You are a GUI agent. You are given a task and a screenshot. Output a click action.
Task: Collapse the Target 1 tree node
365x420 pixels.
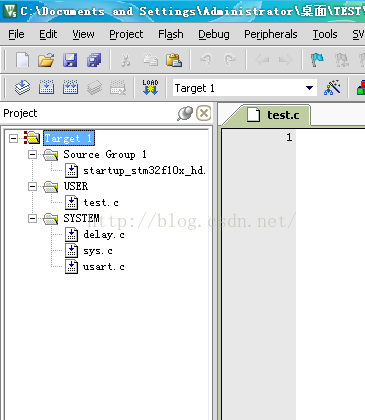pos(13,138)
